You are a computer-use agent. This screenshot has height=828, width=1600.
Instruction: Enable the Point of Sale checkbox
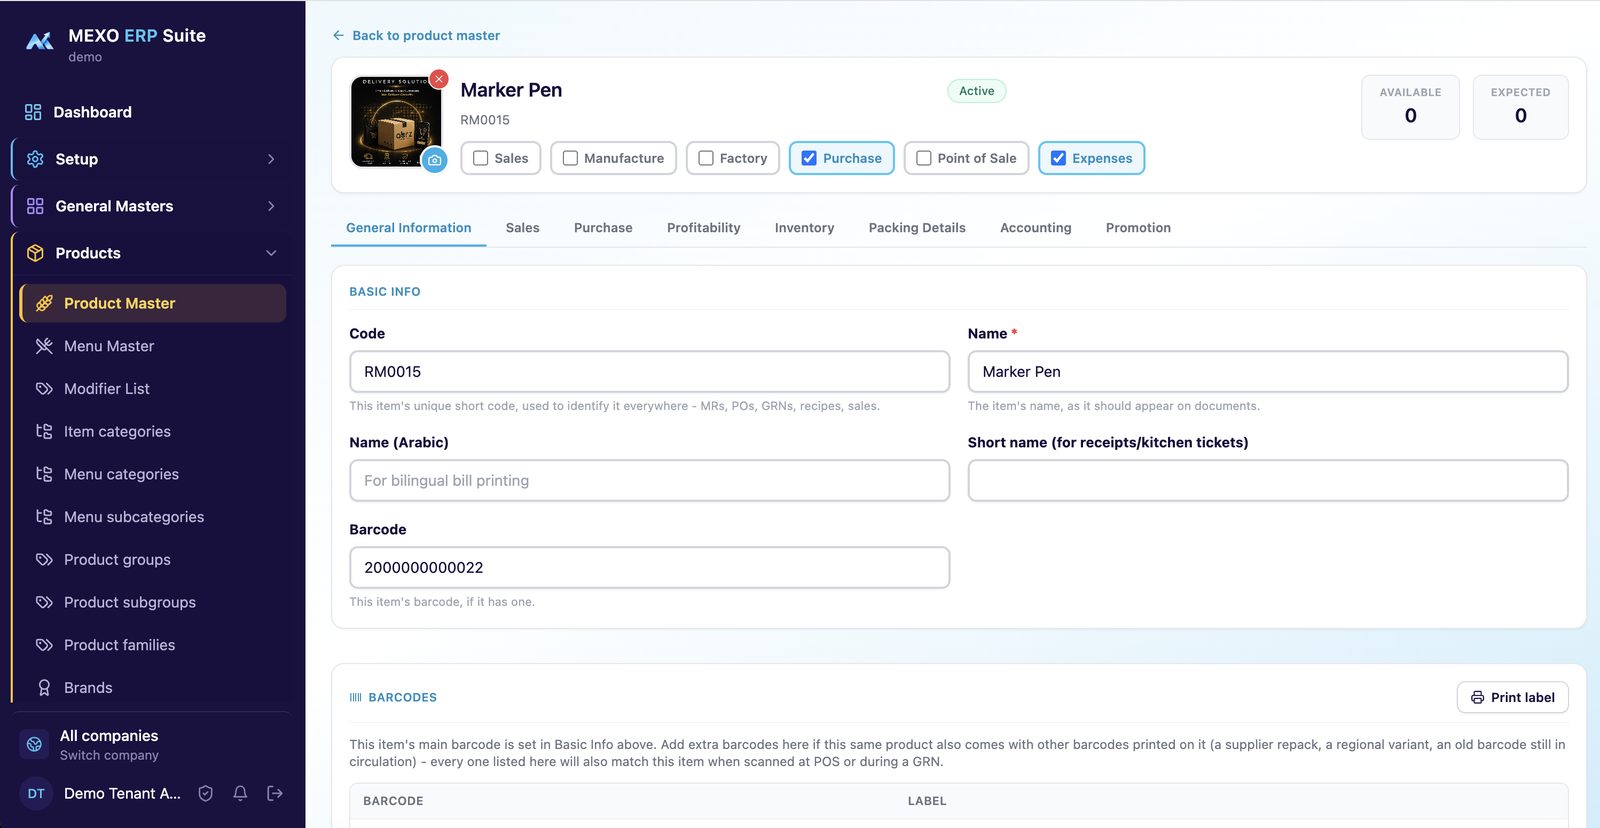click(924, 158)
